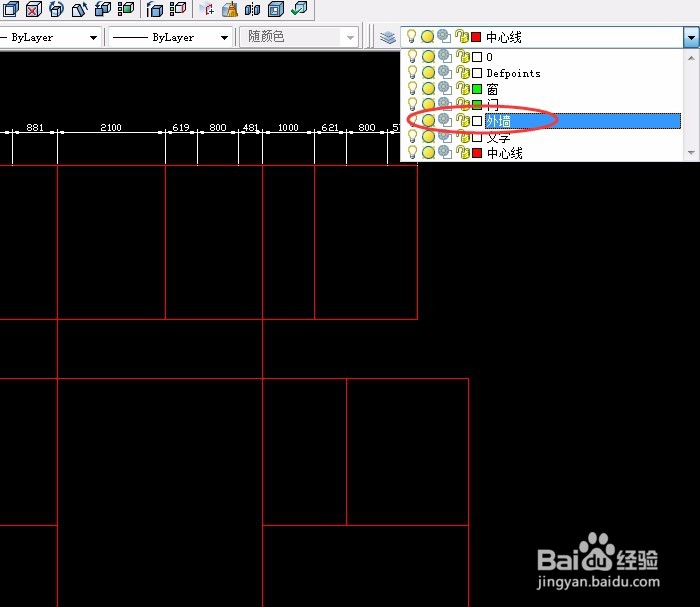700x607 pixels.
Task: Select the Shell solid editing tool
Action: 275,8
